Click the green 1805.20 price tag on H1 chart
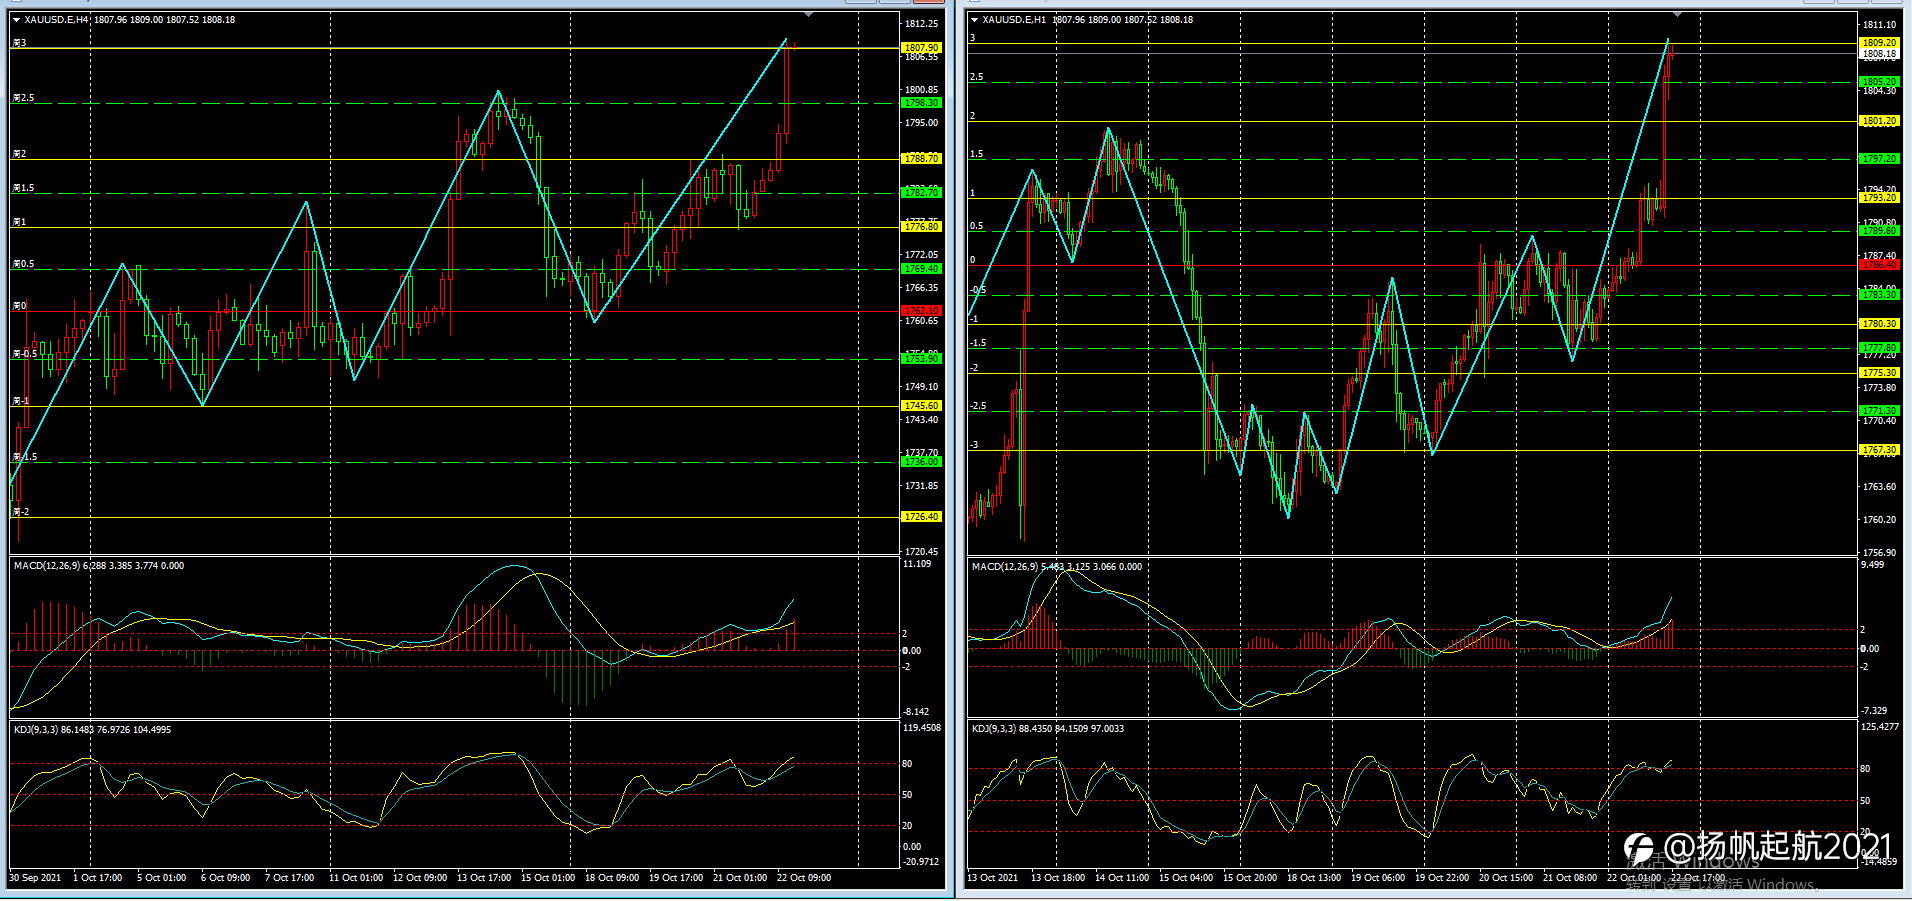 (x=1879, y=82)
